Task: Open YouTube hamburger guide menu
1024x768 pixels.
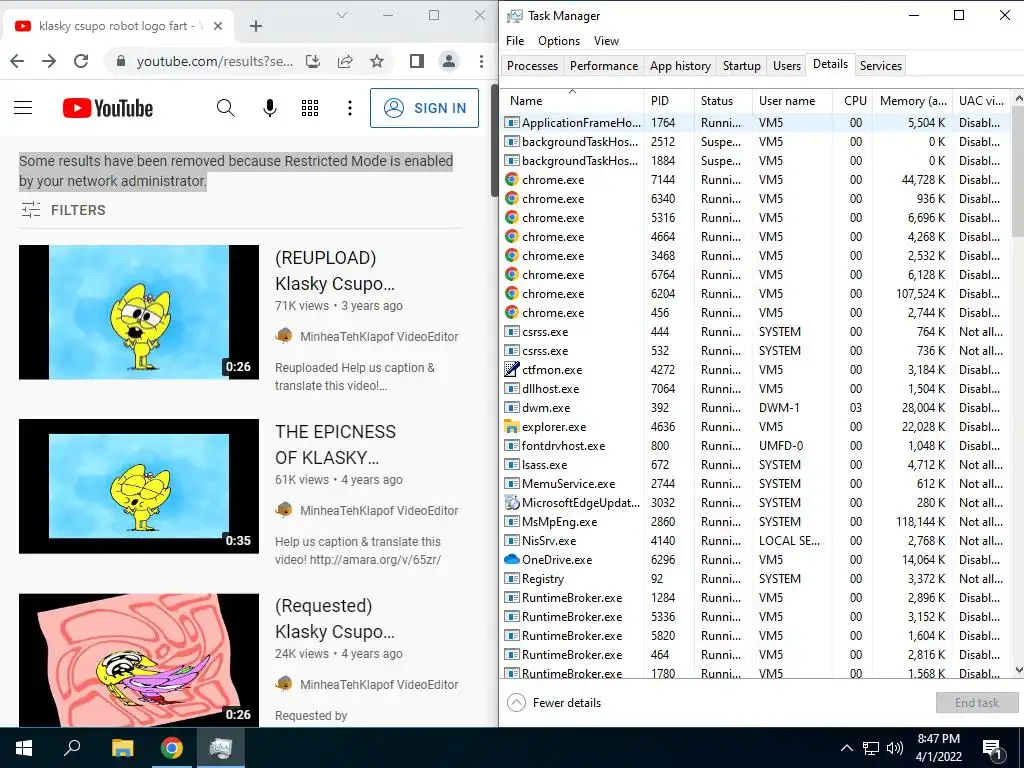Action: [x=23, y=108]
